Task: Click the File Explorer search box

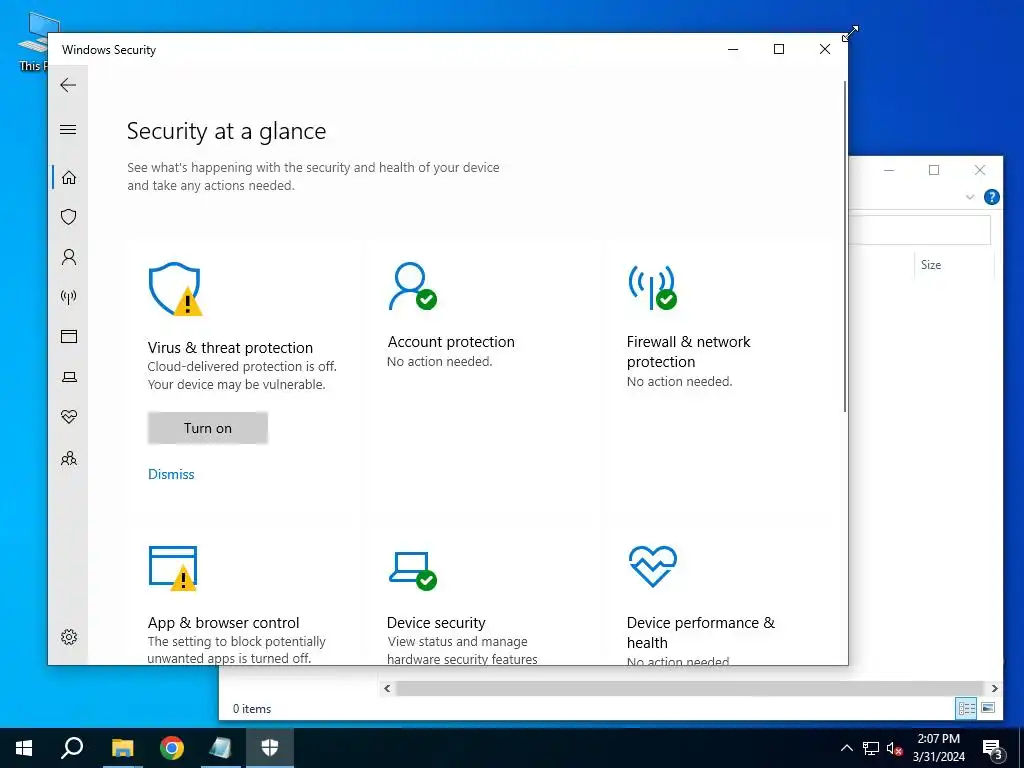Action: 920,230
